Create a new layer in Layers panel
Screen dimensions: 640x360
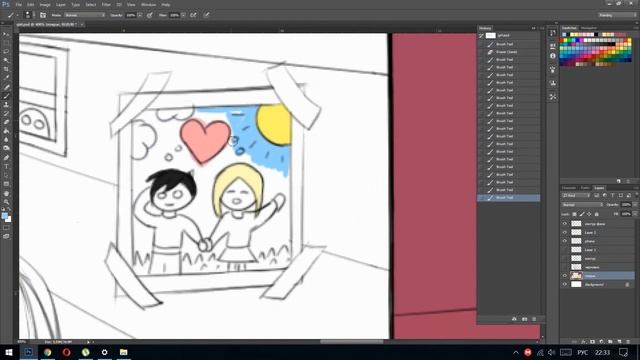[x=619, y=341]
